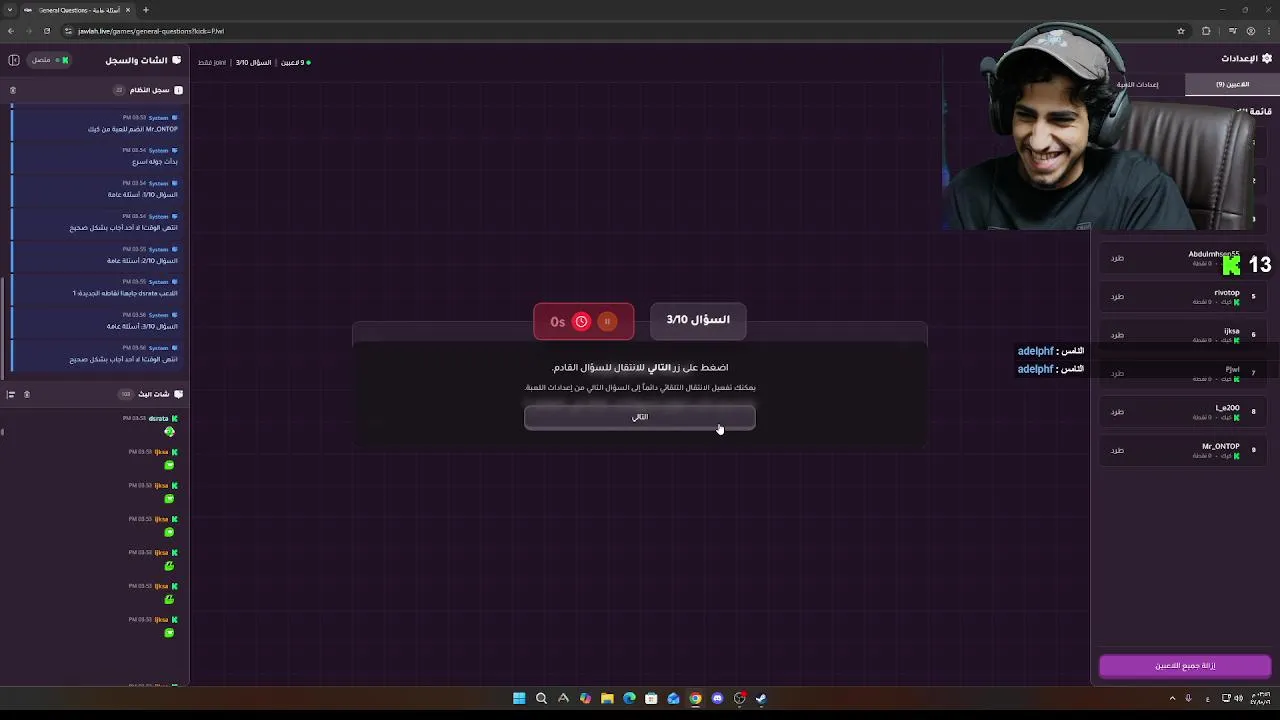Click the إزالة جميع اللاعبين remove-all button
This screenshot has height=720, width=1280.
click(x=1185, y=666)
